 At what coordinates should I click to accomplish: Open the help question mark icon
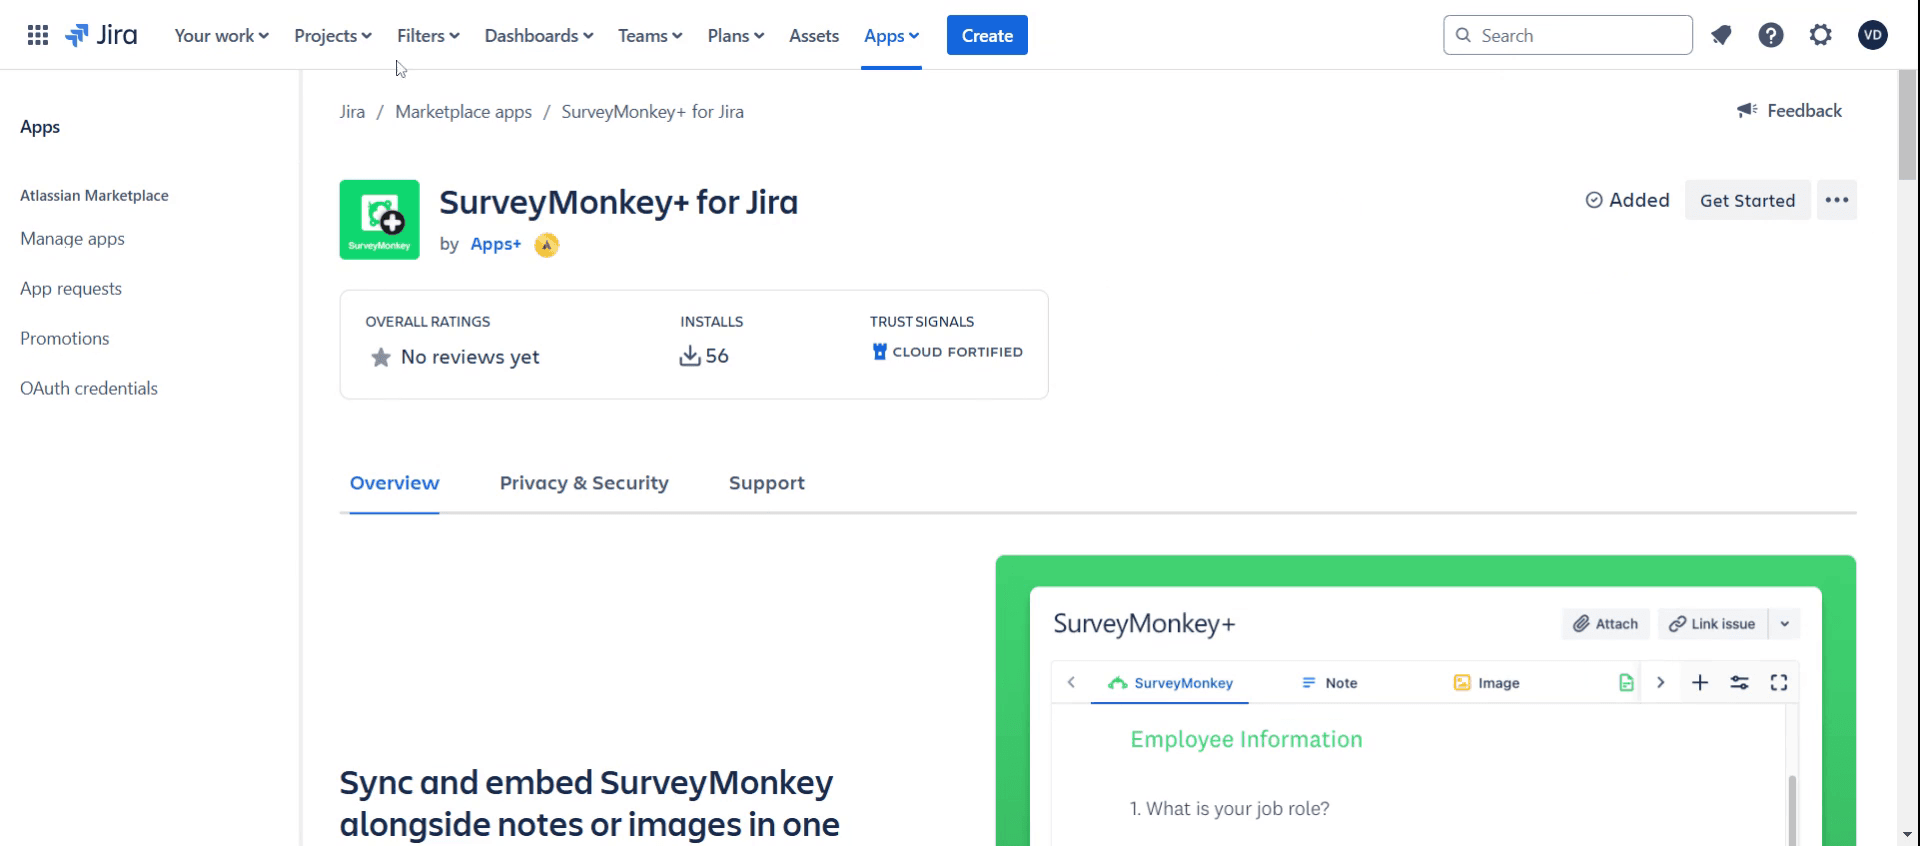(1771, 35)
